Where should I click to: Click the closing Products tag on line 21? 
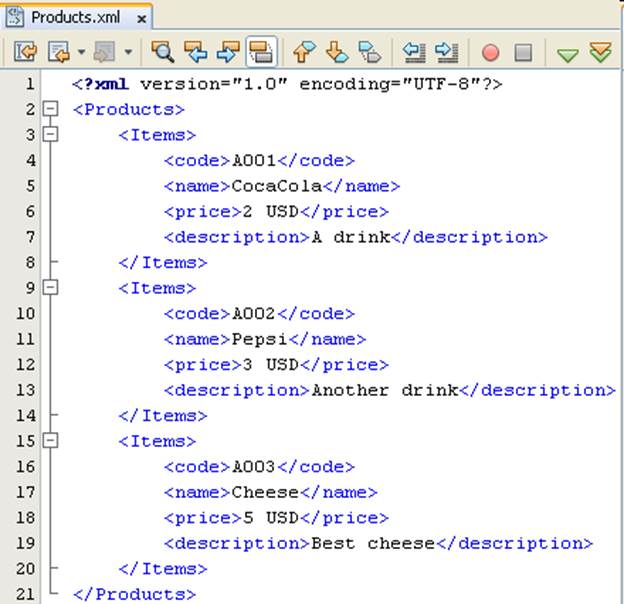[x=135, y=594]
